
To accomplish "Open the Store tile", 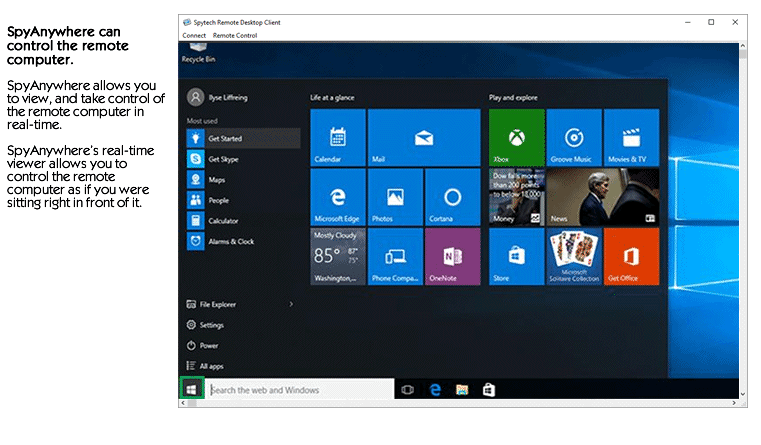I will coord(516,257).
